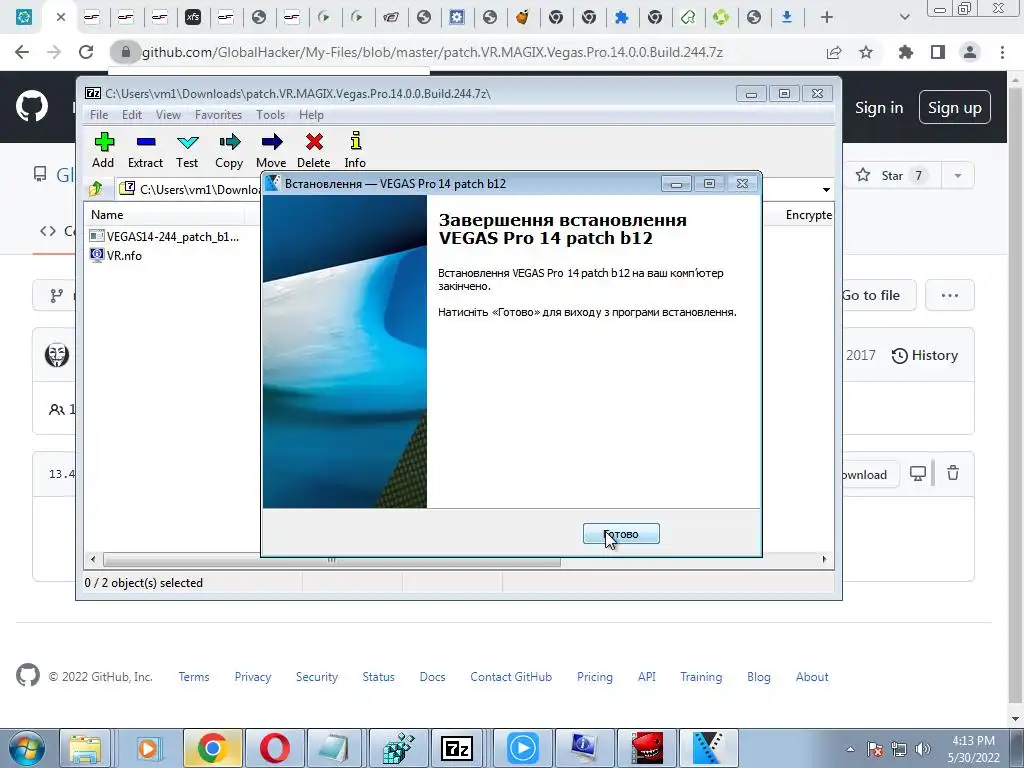Open the Chrome profile avatar icon
This screenshot has width=1024, height=768.
(970, 52)
